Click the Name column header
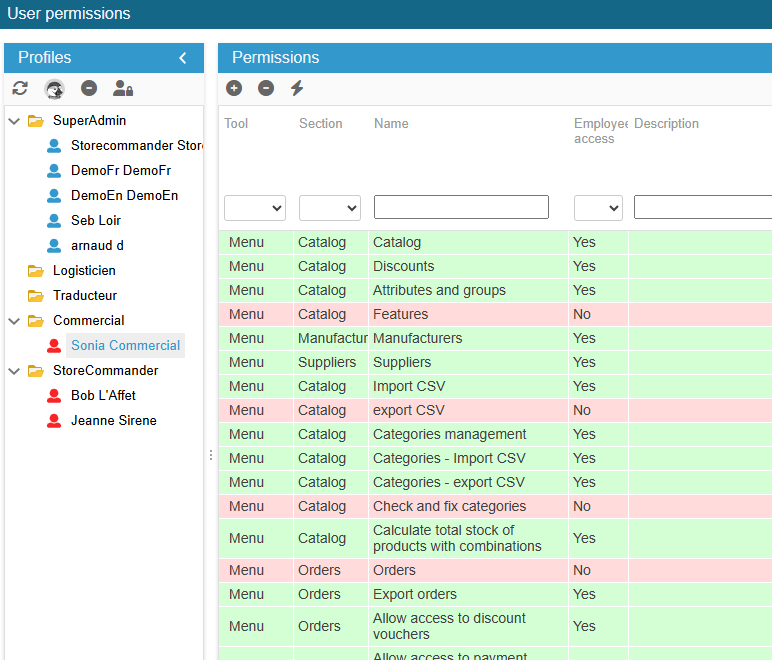The width and height of the screenshot is (772, 660). coord(391,124)
